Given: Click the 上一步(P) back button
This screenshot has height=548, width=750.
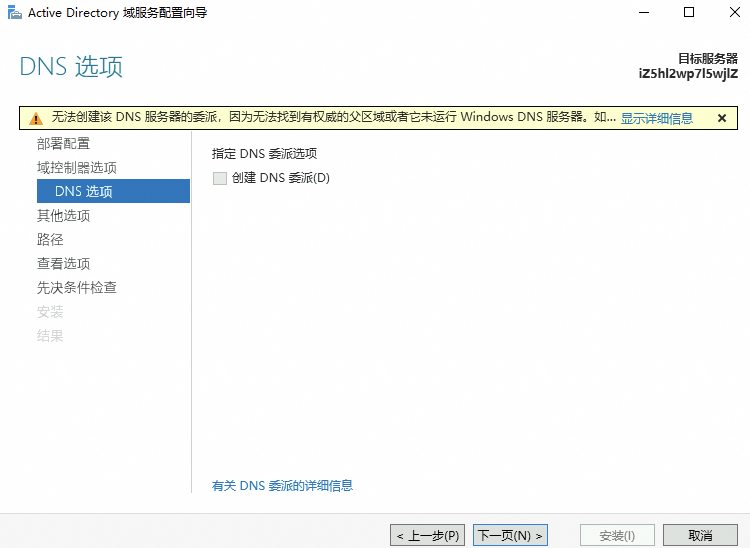Looking at the screenshot, I should click(427, 535).
